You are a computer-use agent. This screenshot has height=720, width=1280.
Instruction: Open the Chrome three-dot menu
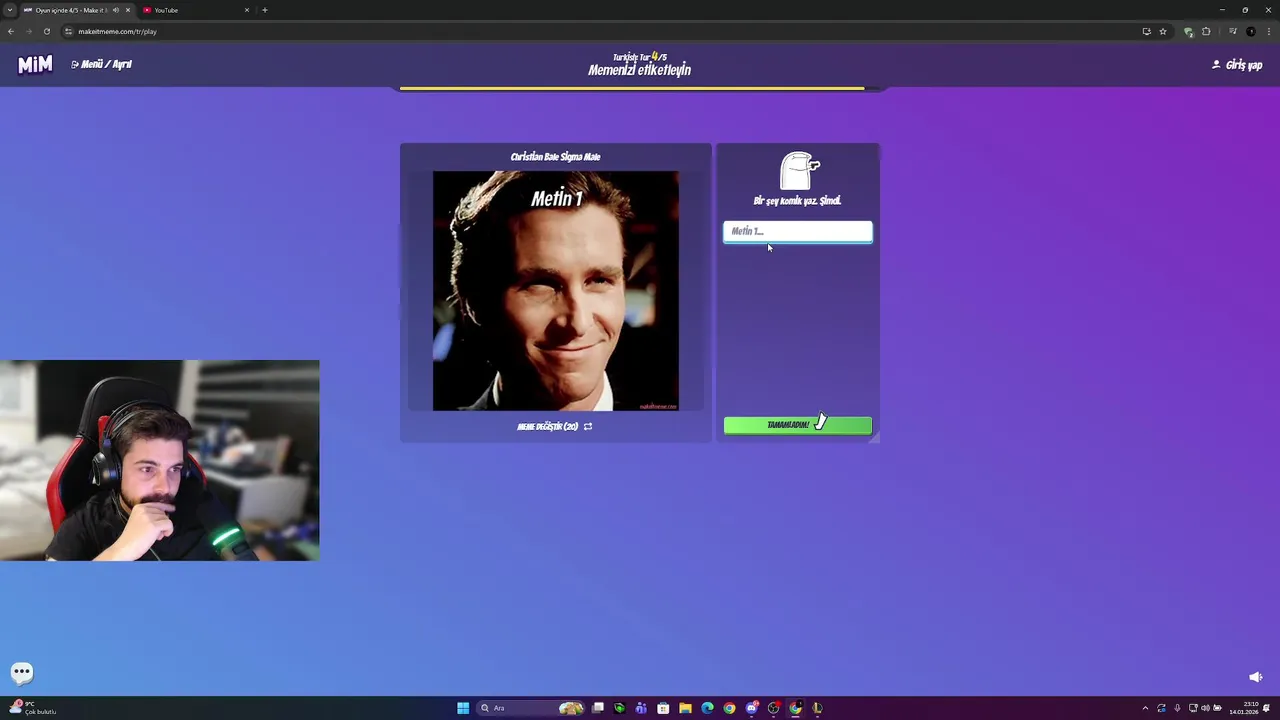1269,31
